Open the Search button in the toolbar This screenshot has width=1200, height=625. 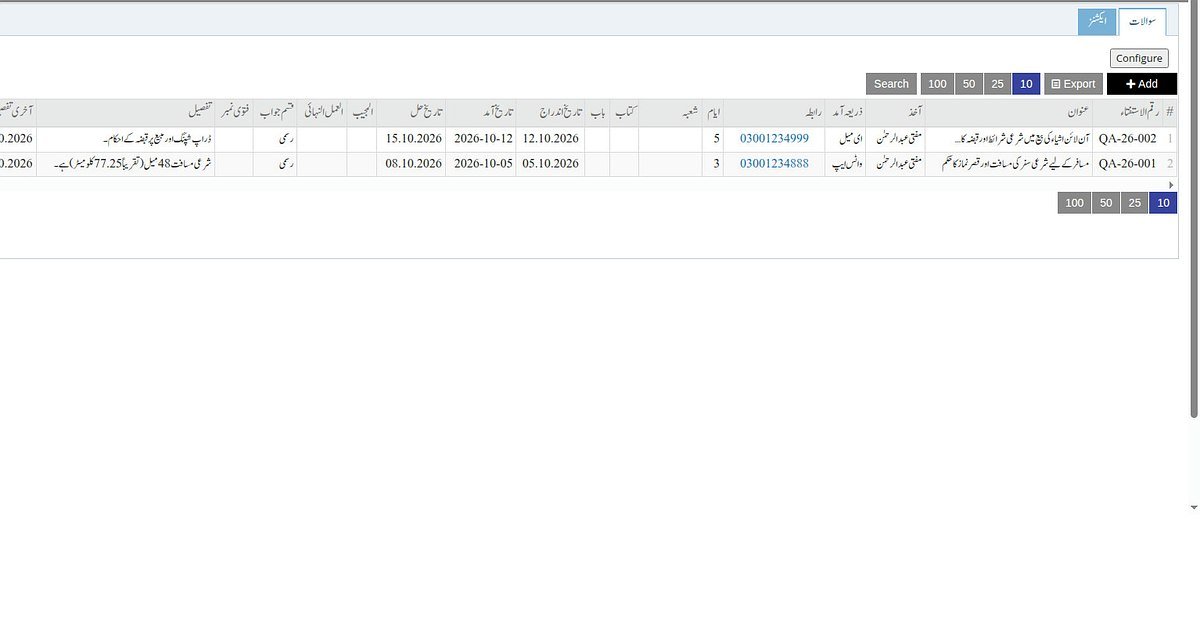pos(891,84)
